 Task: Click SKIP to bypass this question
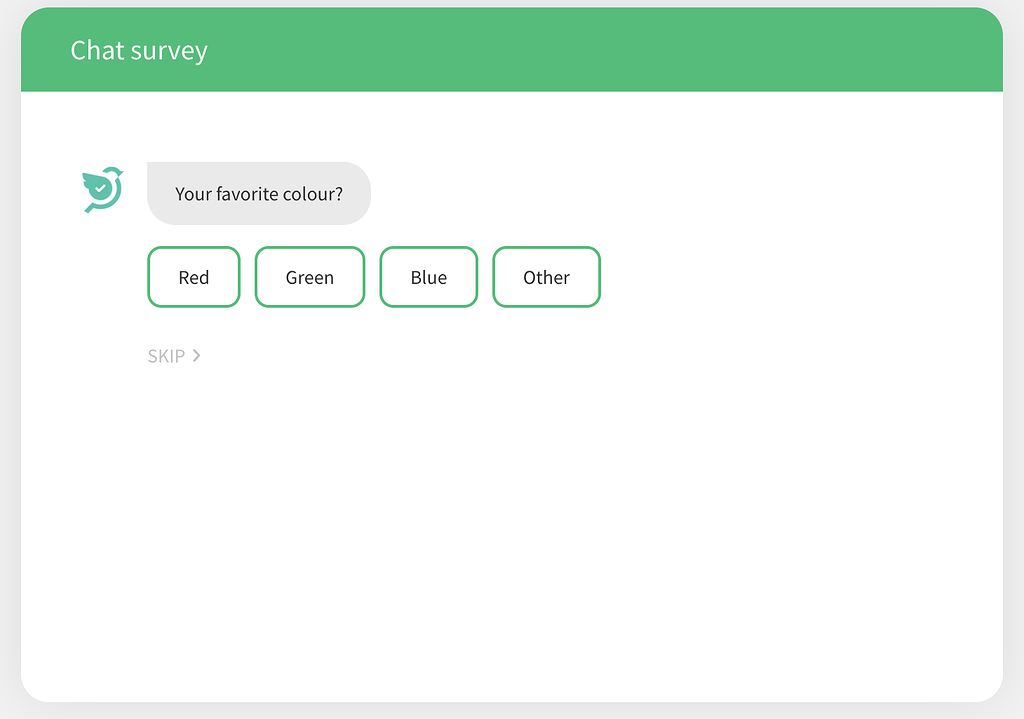click(166, 355)
